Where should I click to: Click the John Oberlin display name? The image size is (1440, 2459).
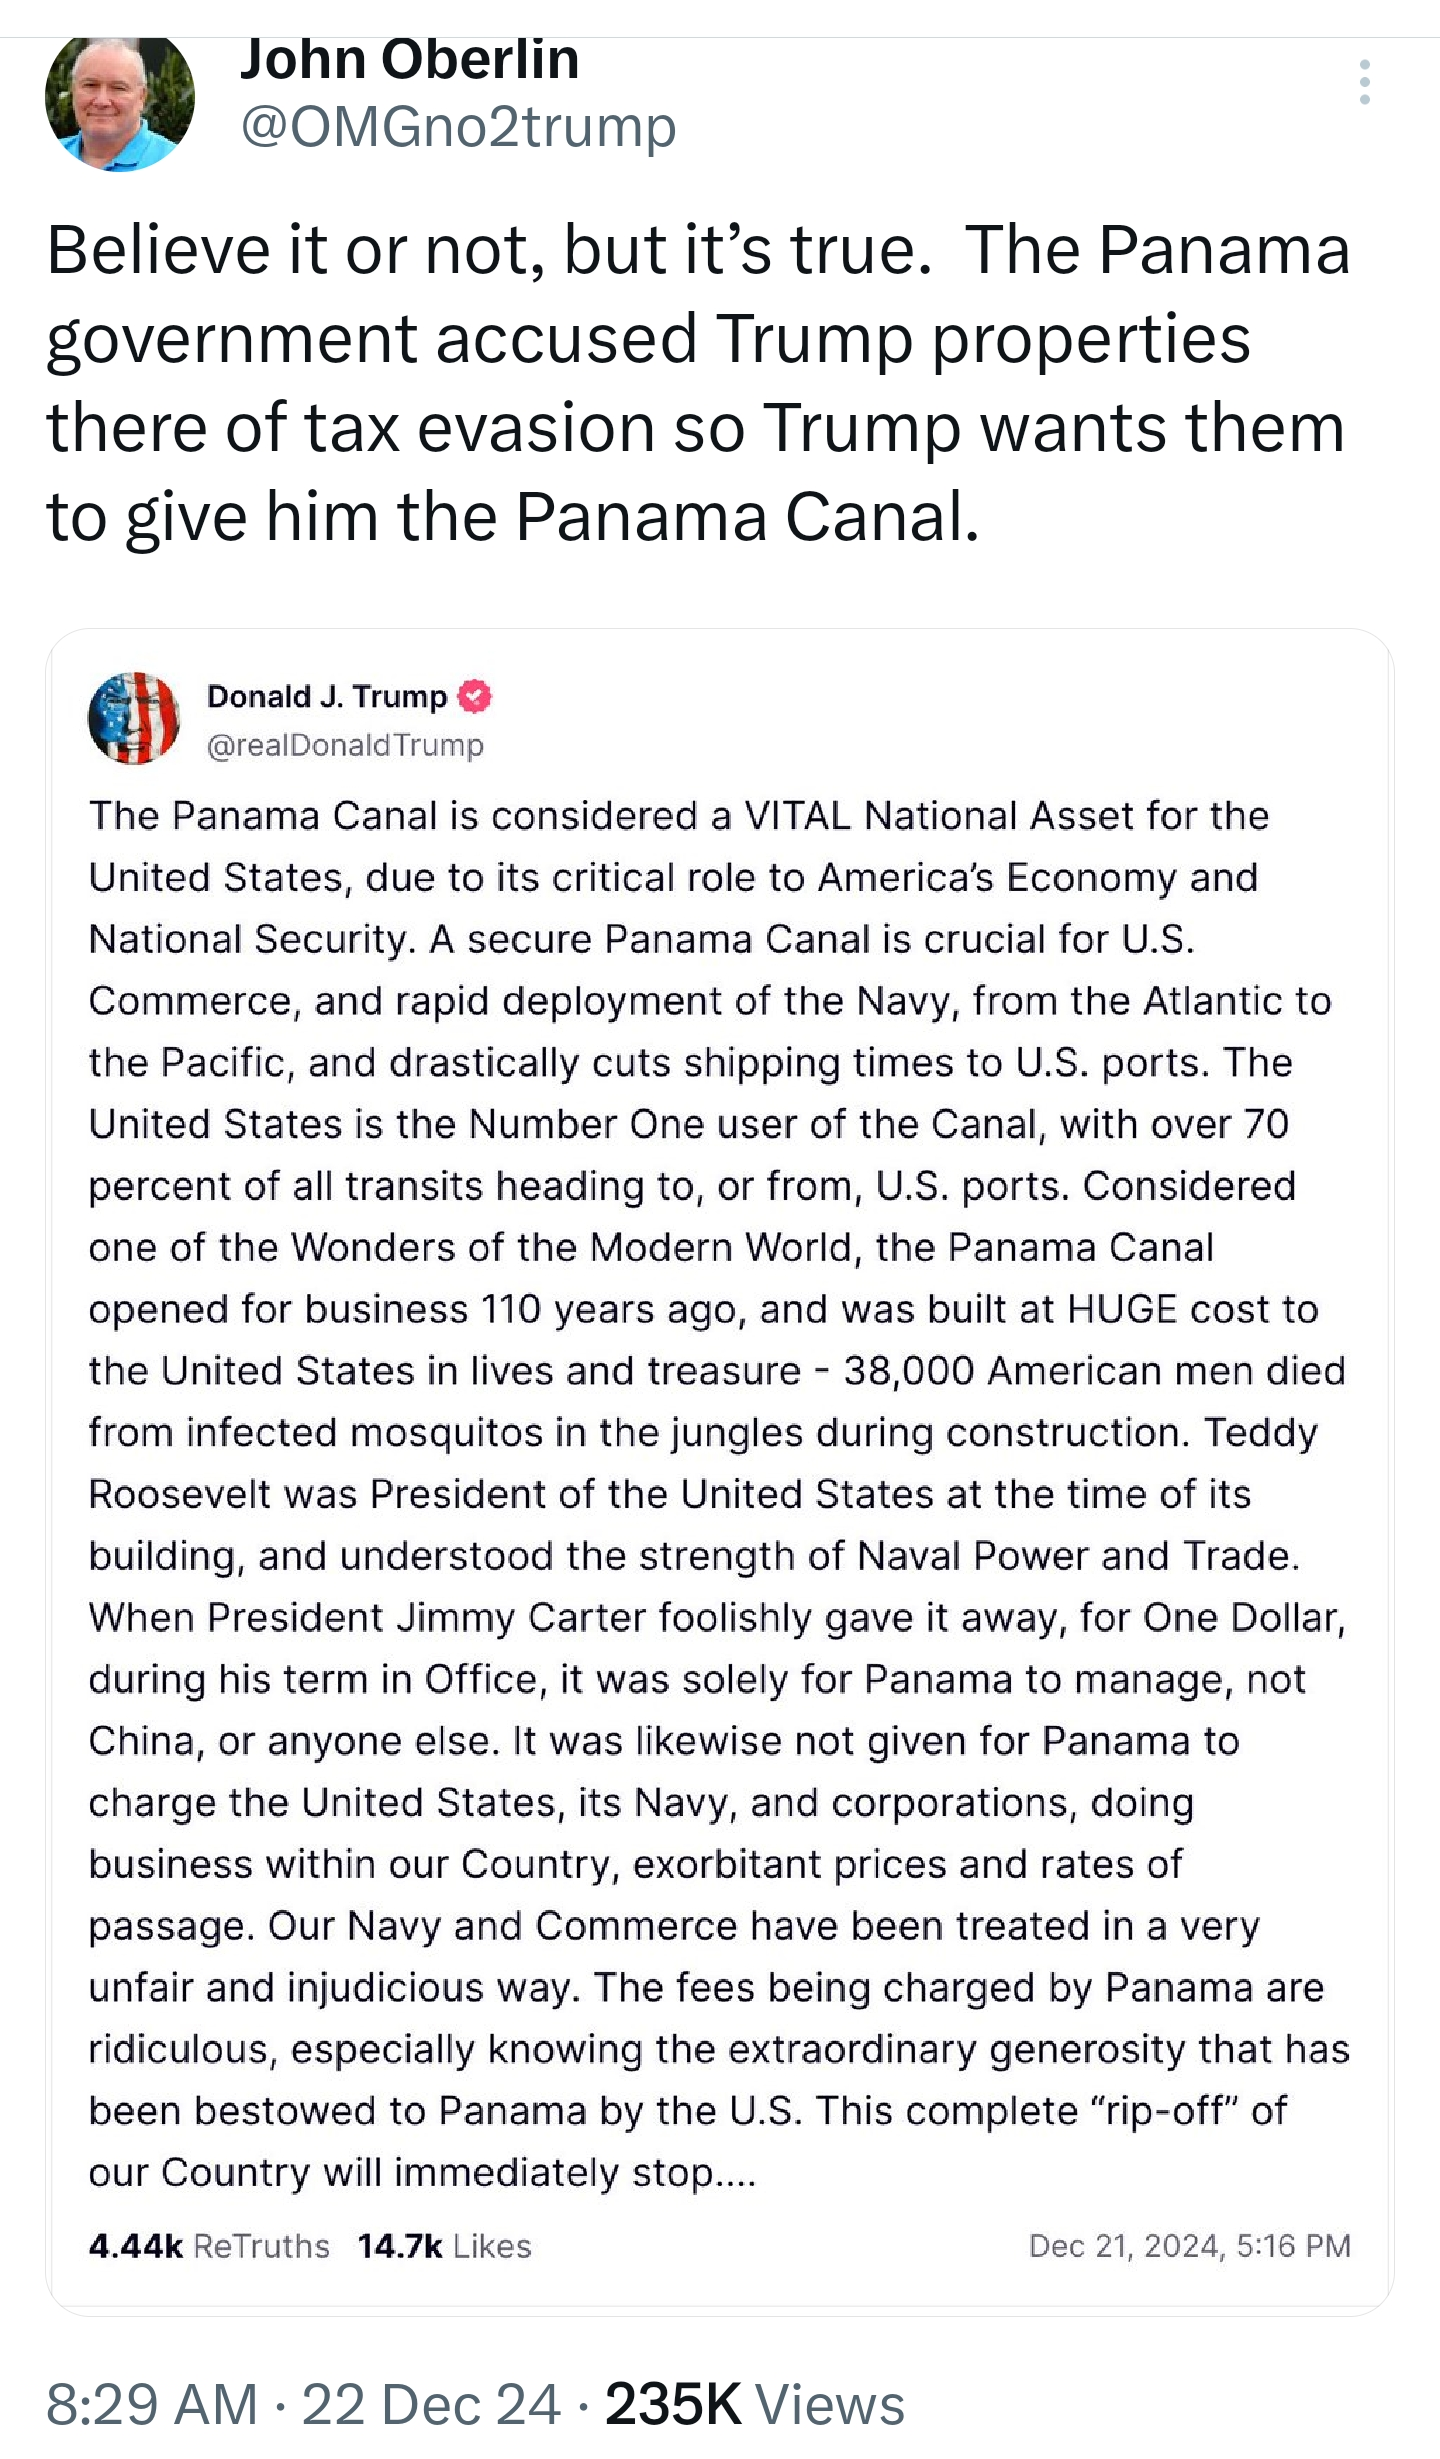[409, 60]
